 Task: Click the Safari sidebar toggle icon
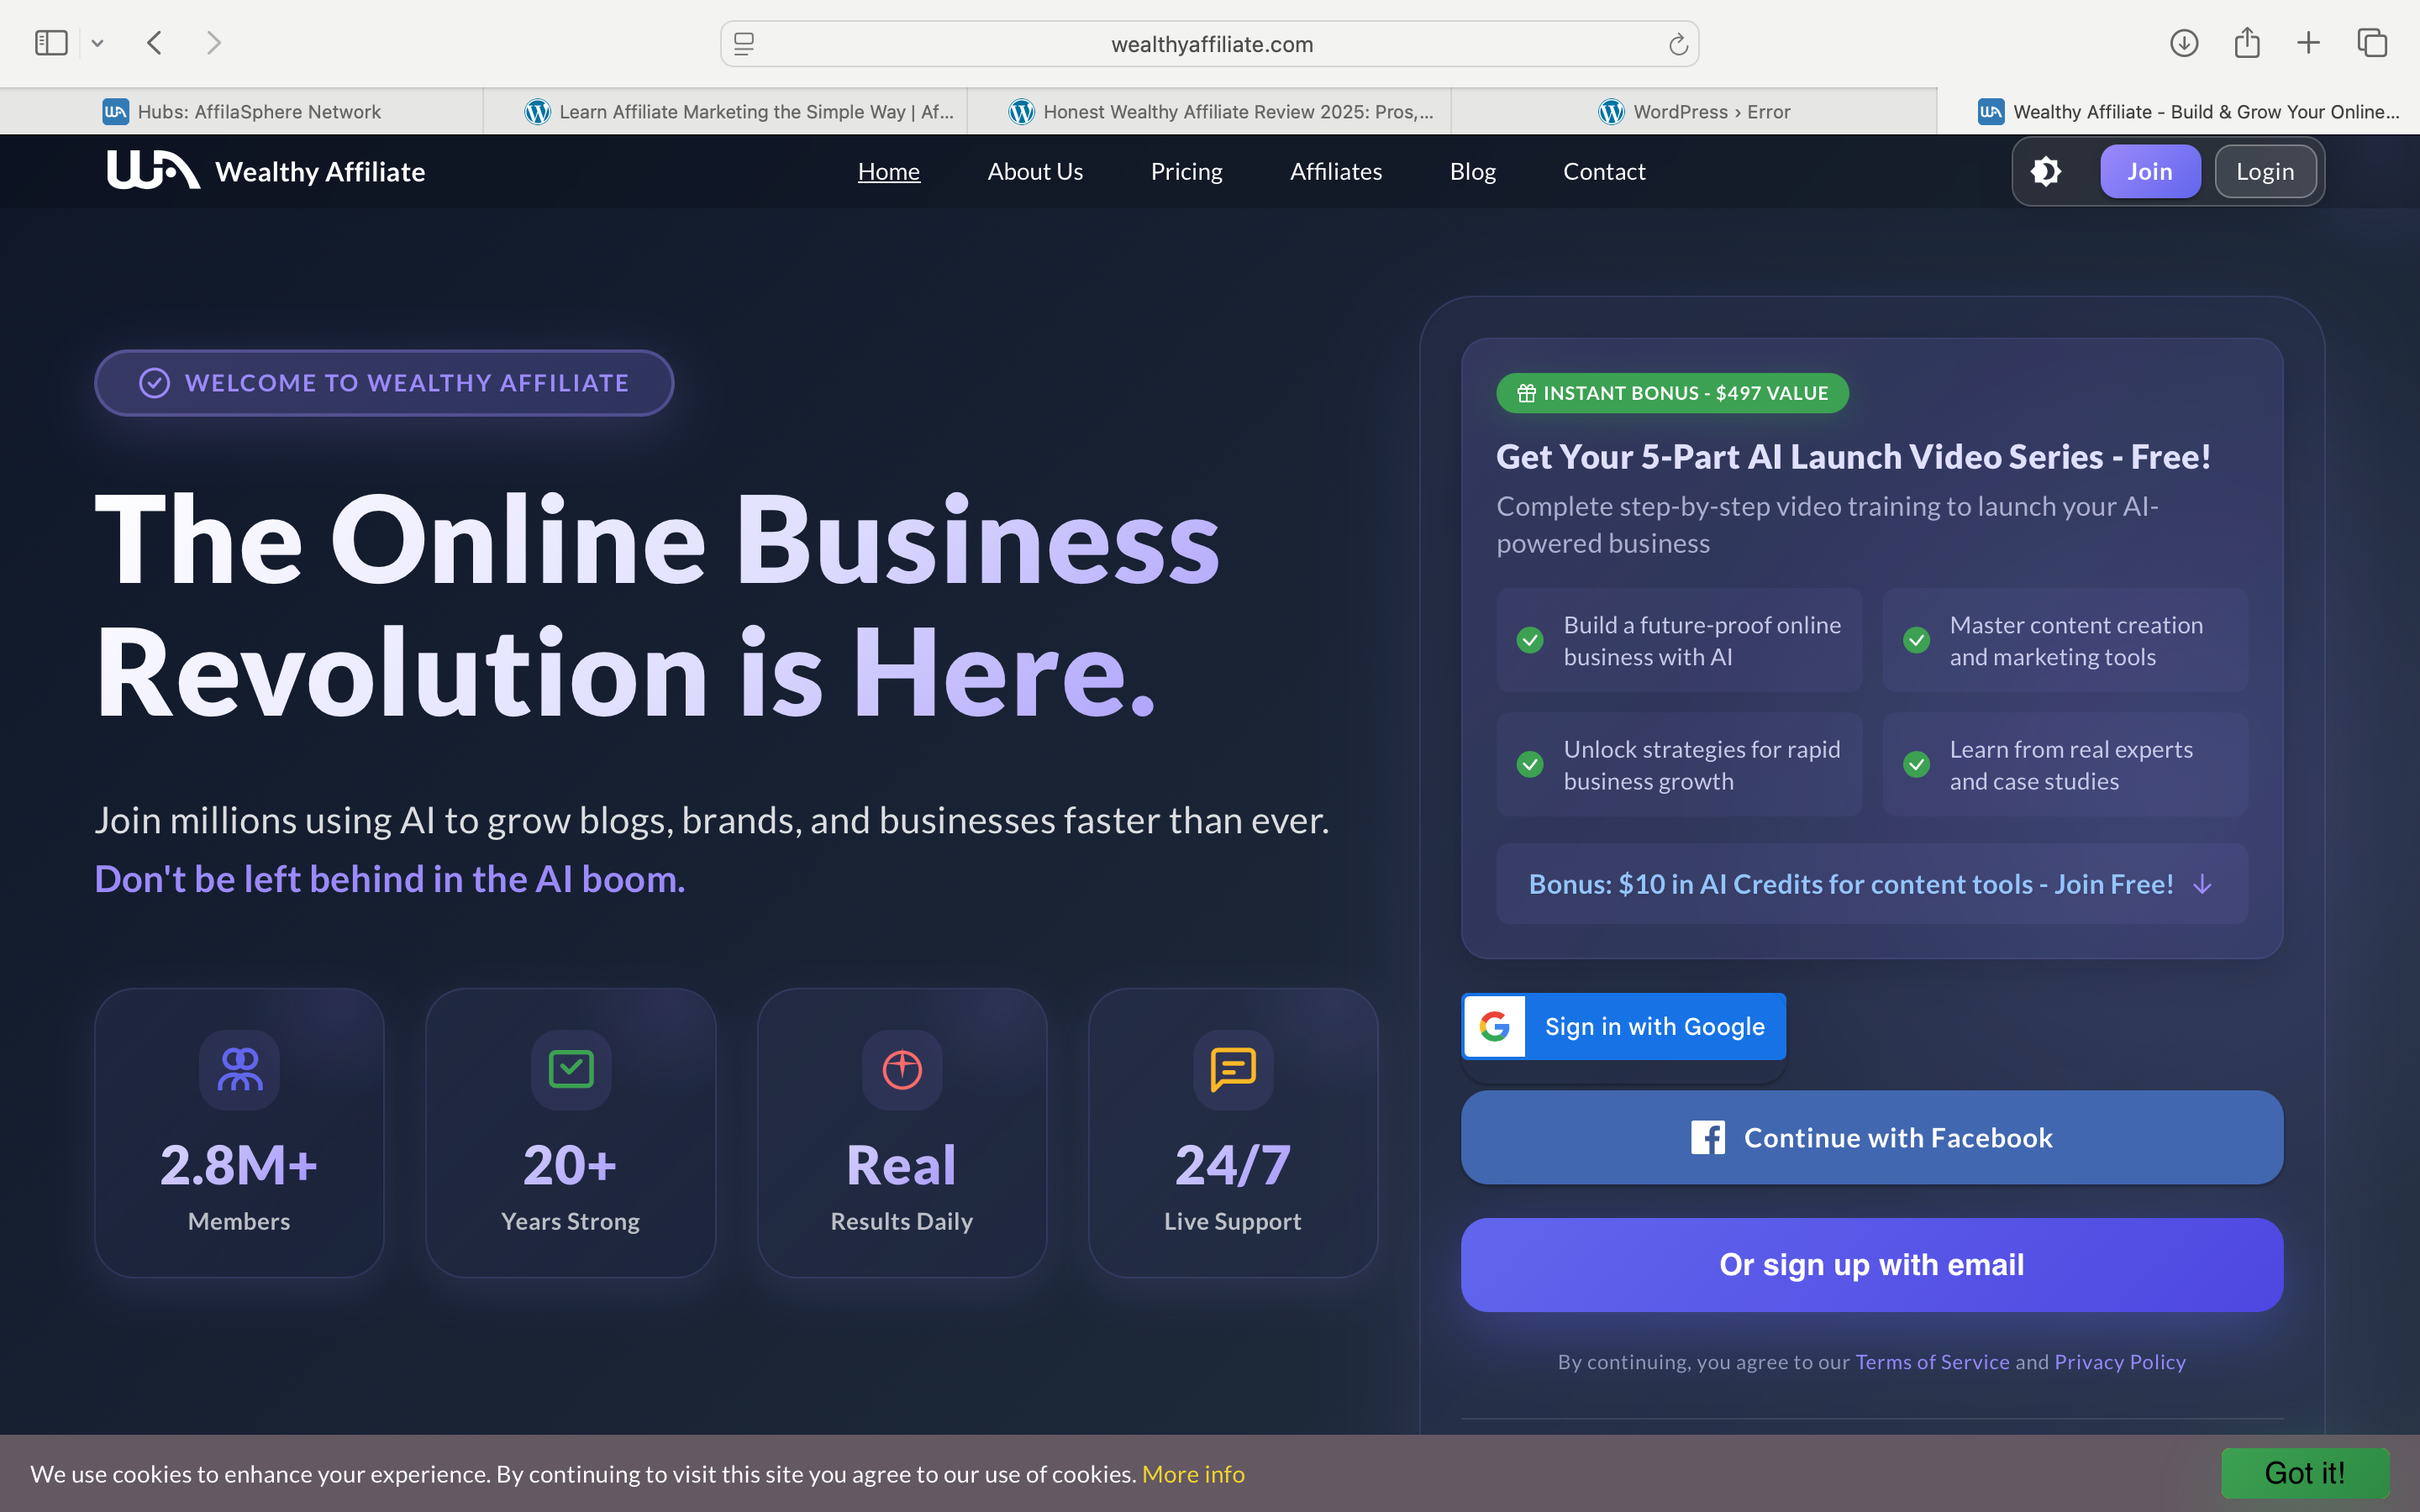[51, 43]
